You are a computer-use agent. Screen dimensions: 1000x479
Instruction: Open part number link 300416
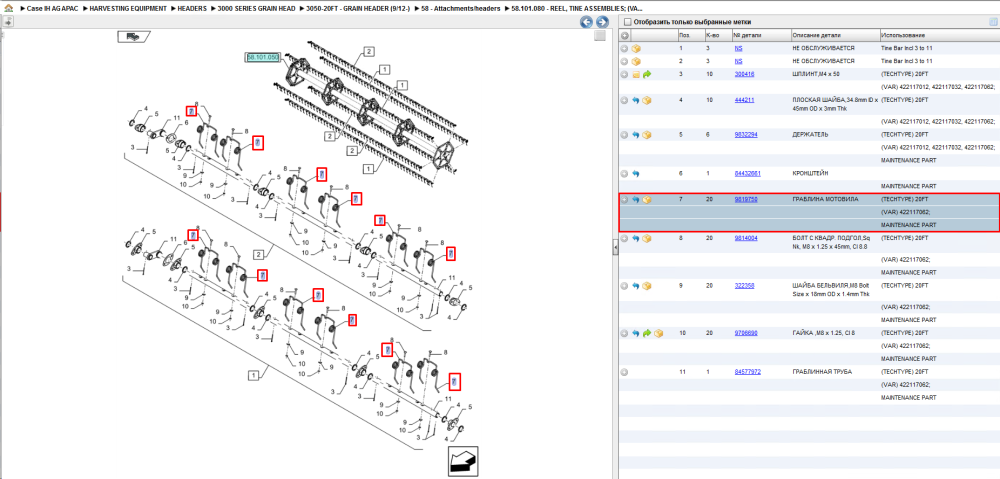click(744, 75)
